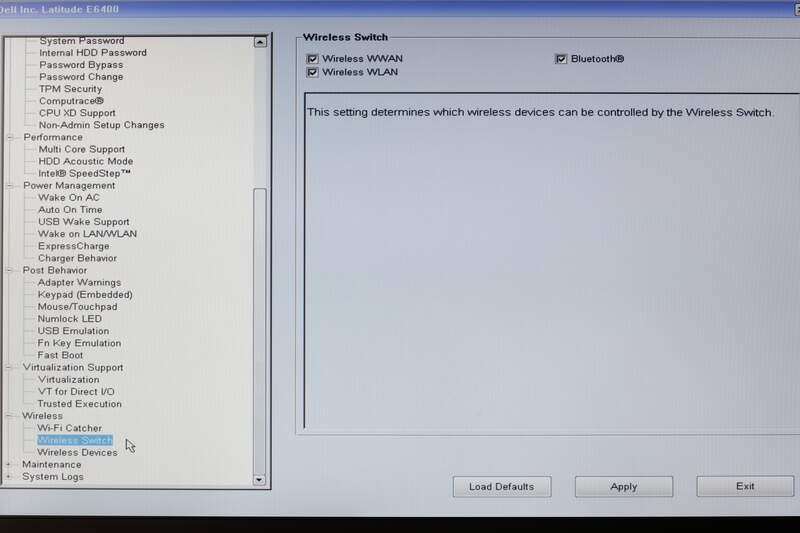Image resolution: width=800 pixels, height=533 pixels.
Task: Open Fn Key Emulation setting
Action: 80,343
